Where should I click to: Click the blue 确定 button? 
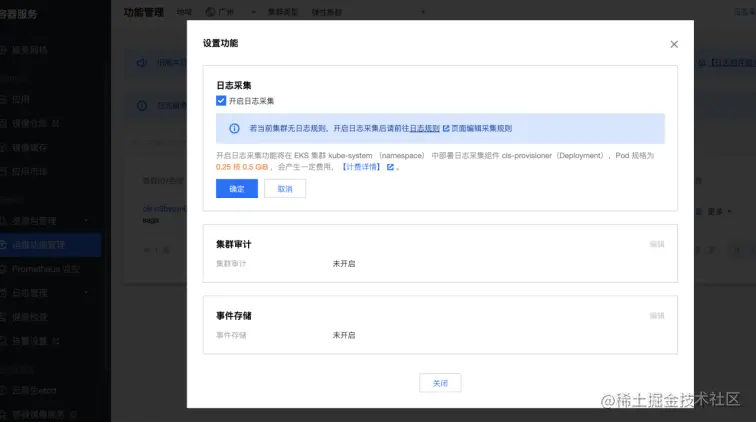coord(237,189)
